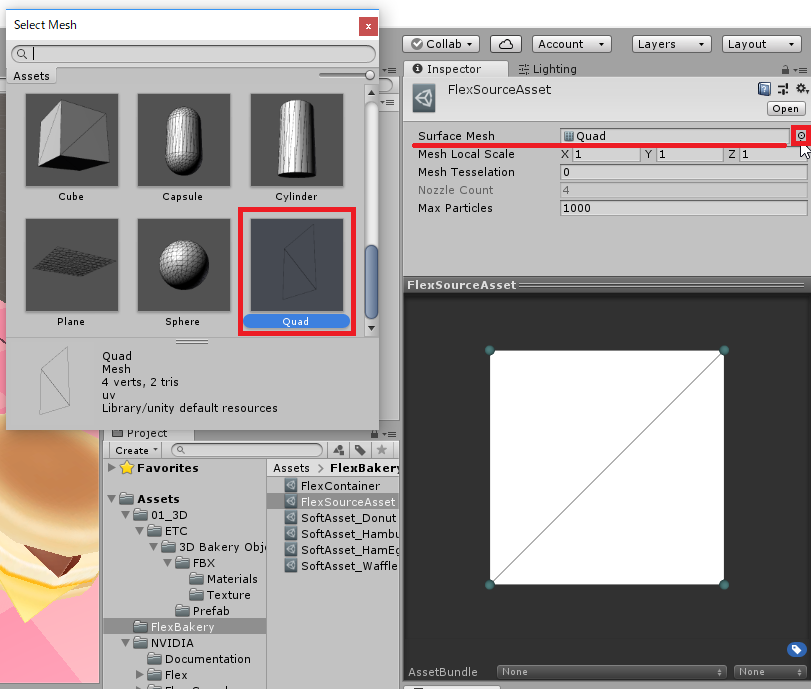Select the Sphere mesh thumbnail
Viewport: 811px width, 689px height.
[183, 264]
